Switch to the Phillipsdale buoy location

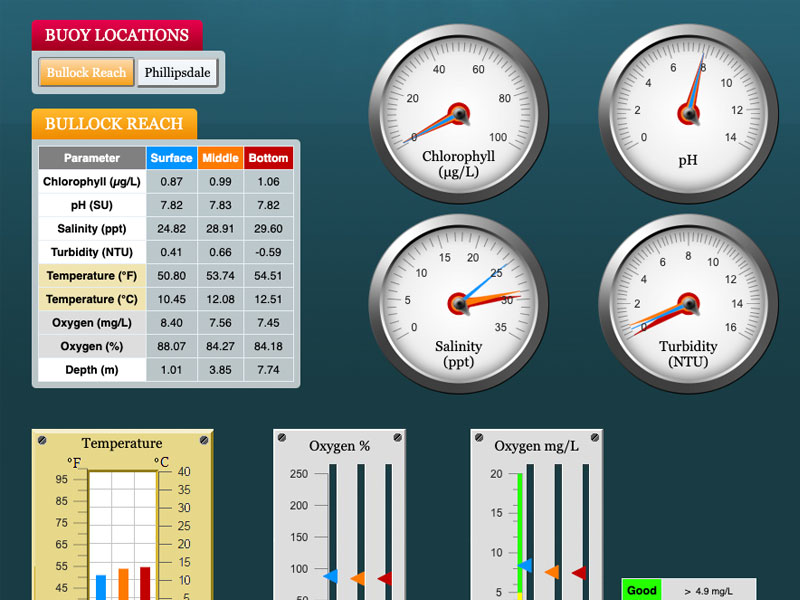(177, 73)
